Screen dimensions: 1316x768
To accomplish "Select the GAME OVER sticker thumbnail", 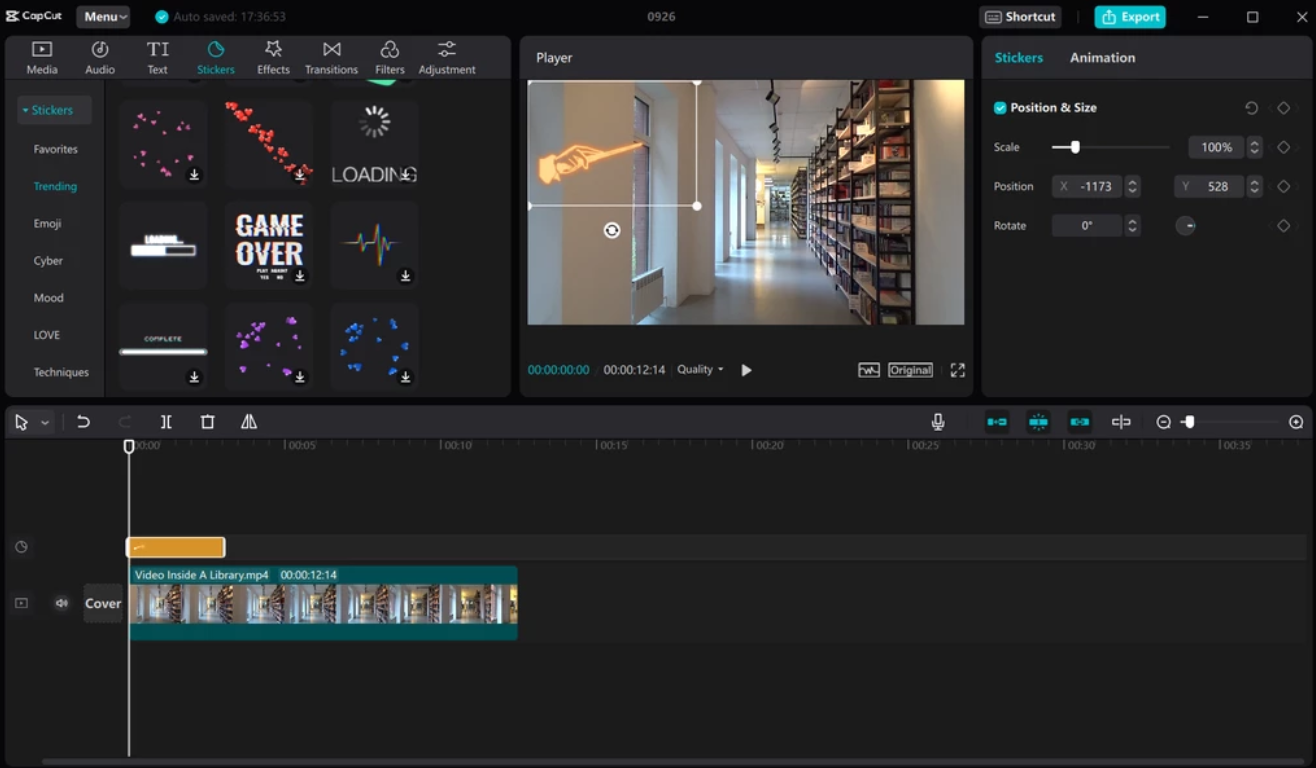I will pos(268,244).
